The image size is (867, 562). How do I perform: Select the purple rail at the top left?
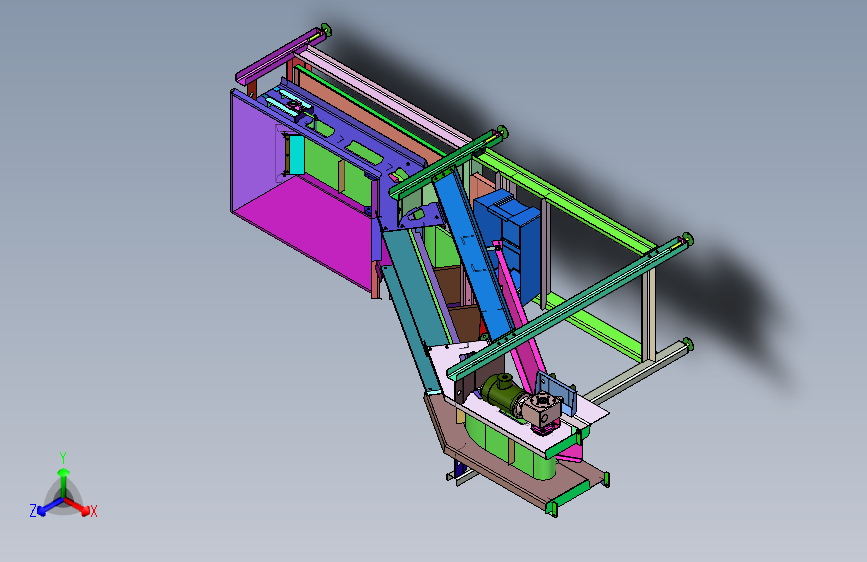pyautogui.click(x=280, y=55)
